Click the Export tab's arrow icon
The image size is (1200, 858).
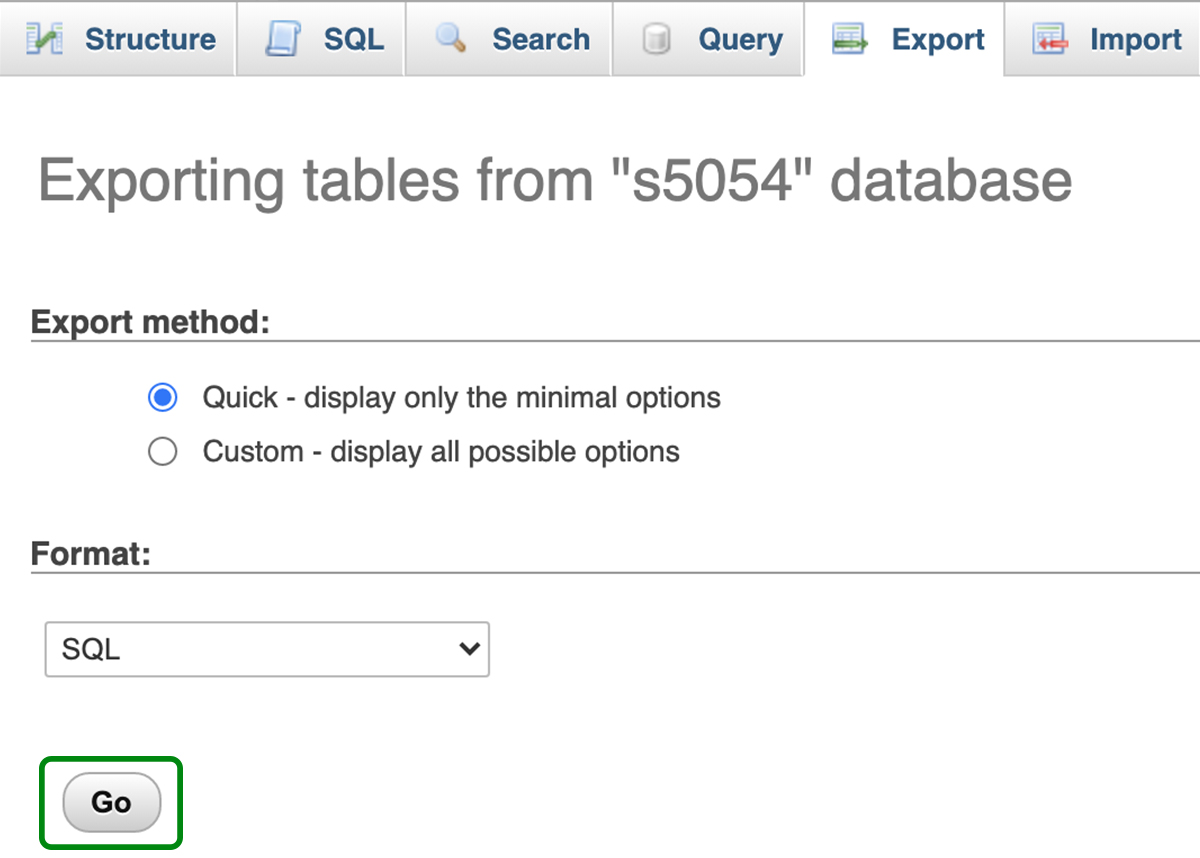[850, 39]
